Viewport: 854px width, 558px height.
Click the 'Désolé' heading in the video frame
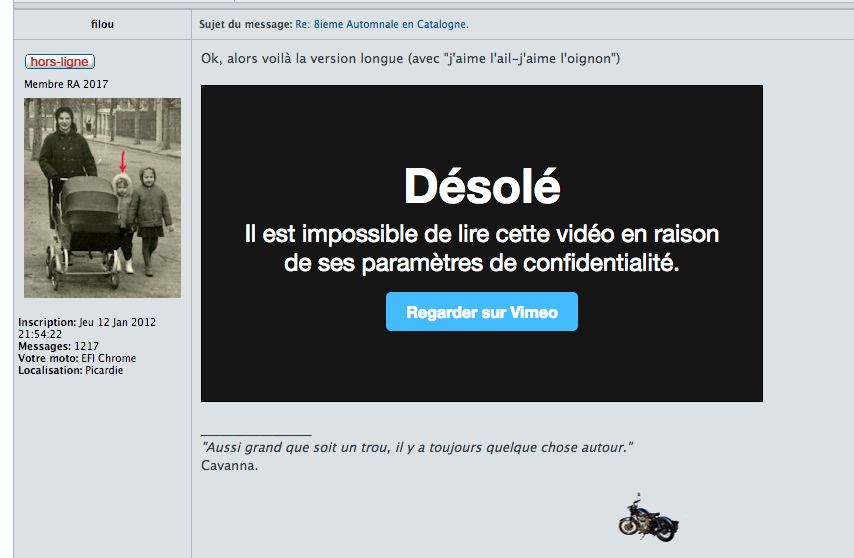(482, 186)
